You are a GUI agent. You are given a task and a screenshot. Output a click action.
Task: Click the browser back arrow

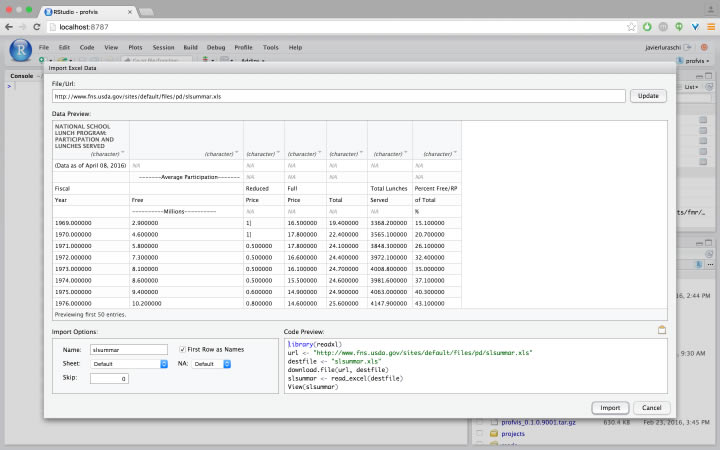point(10,27)
